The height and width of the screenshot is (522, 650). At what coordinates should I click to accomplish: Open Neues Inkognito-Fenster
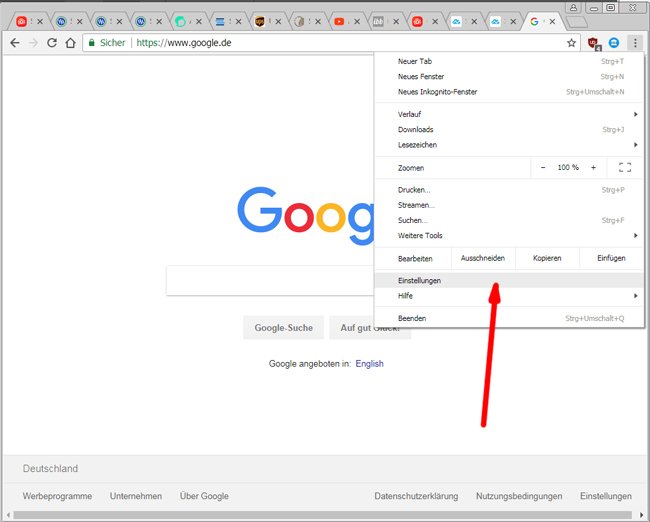509,92
